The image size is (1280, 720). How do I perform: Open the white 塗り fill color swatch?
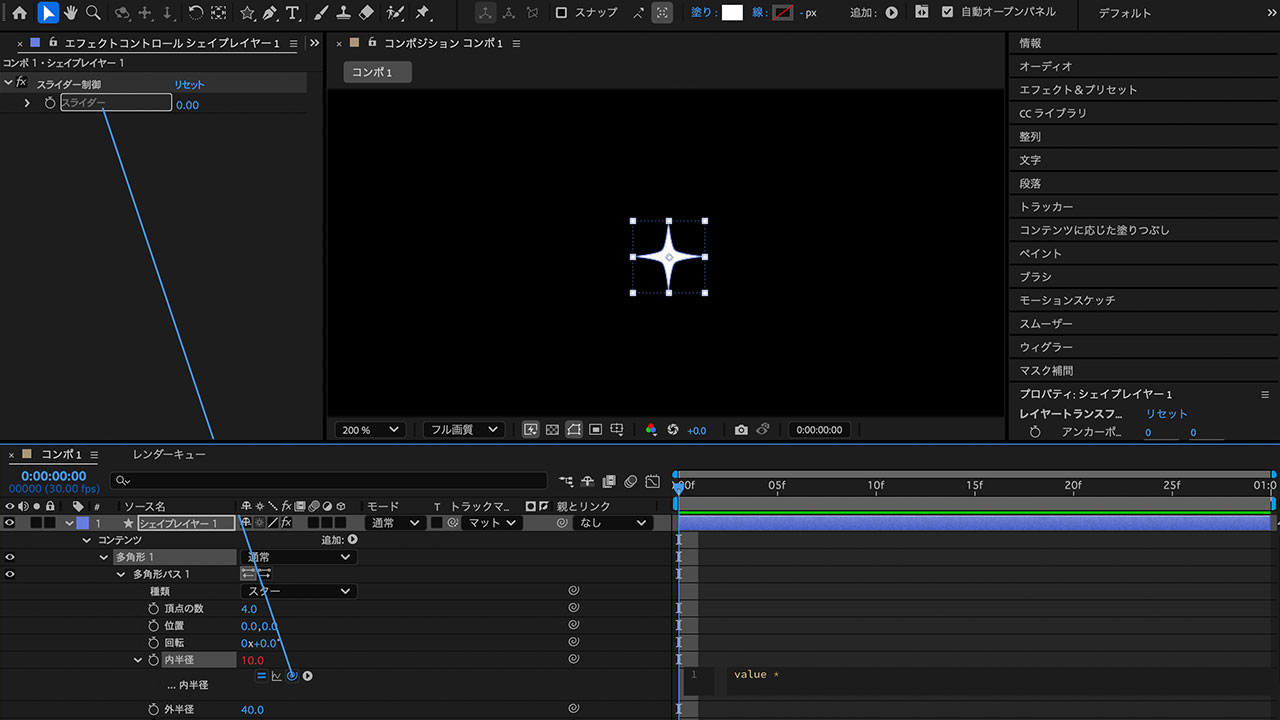[732, 13]
